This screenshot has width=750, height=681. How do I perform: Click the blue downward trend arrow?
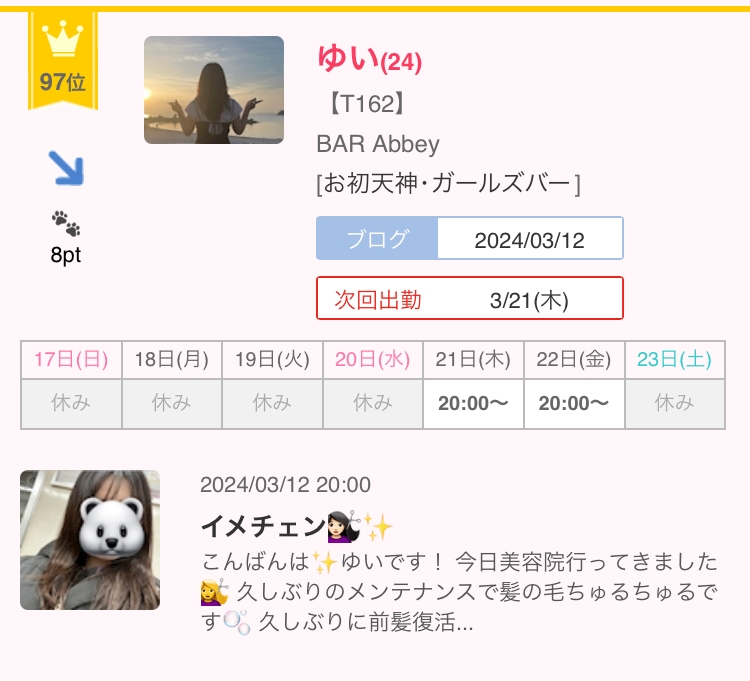[66, 168]
